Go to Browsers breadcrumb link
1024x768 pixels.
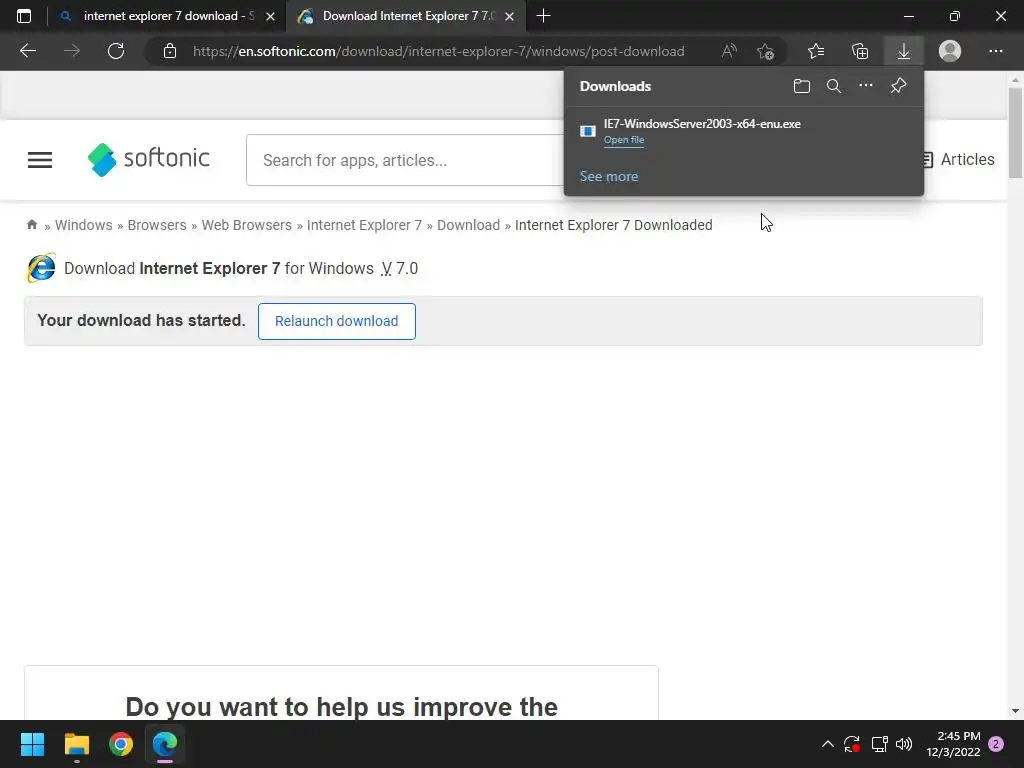pyautogui.click(x=157, y=225)
